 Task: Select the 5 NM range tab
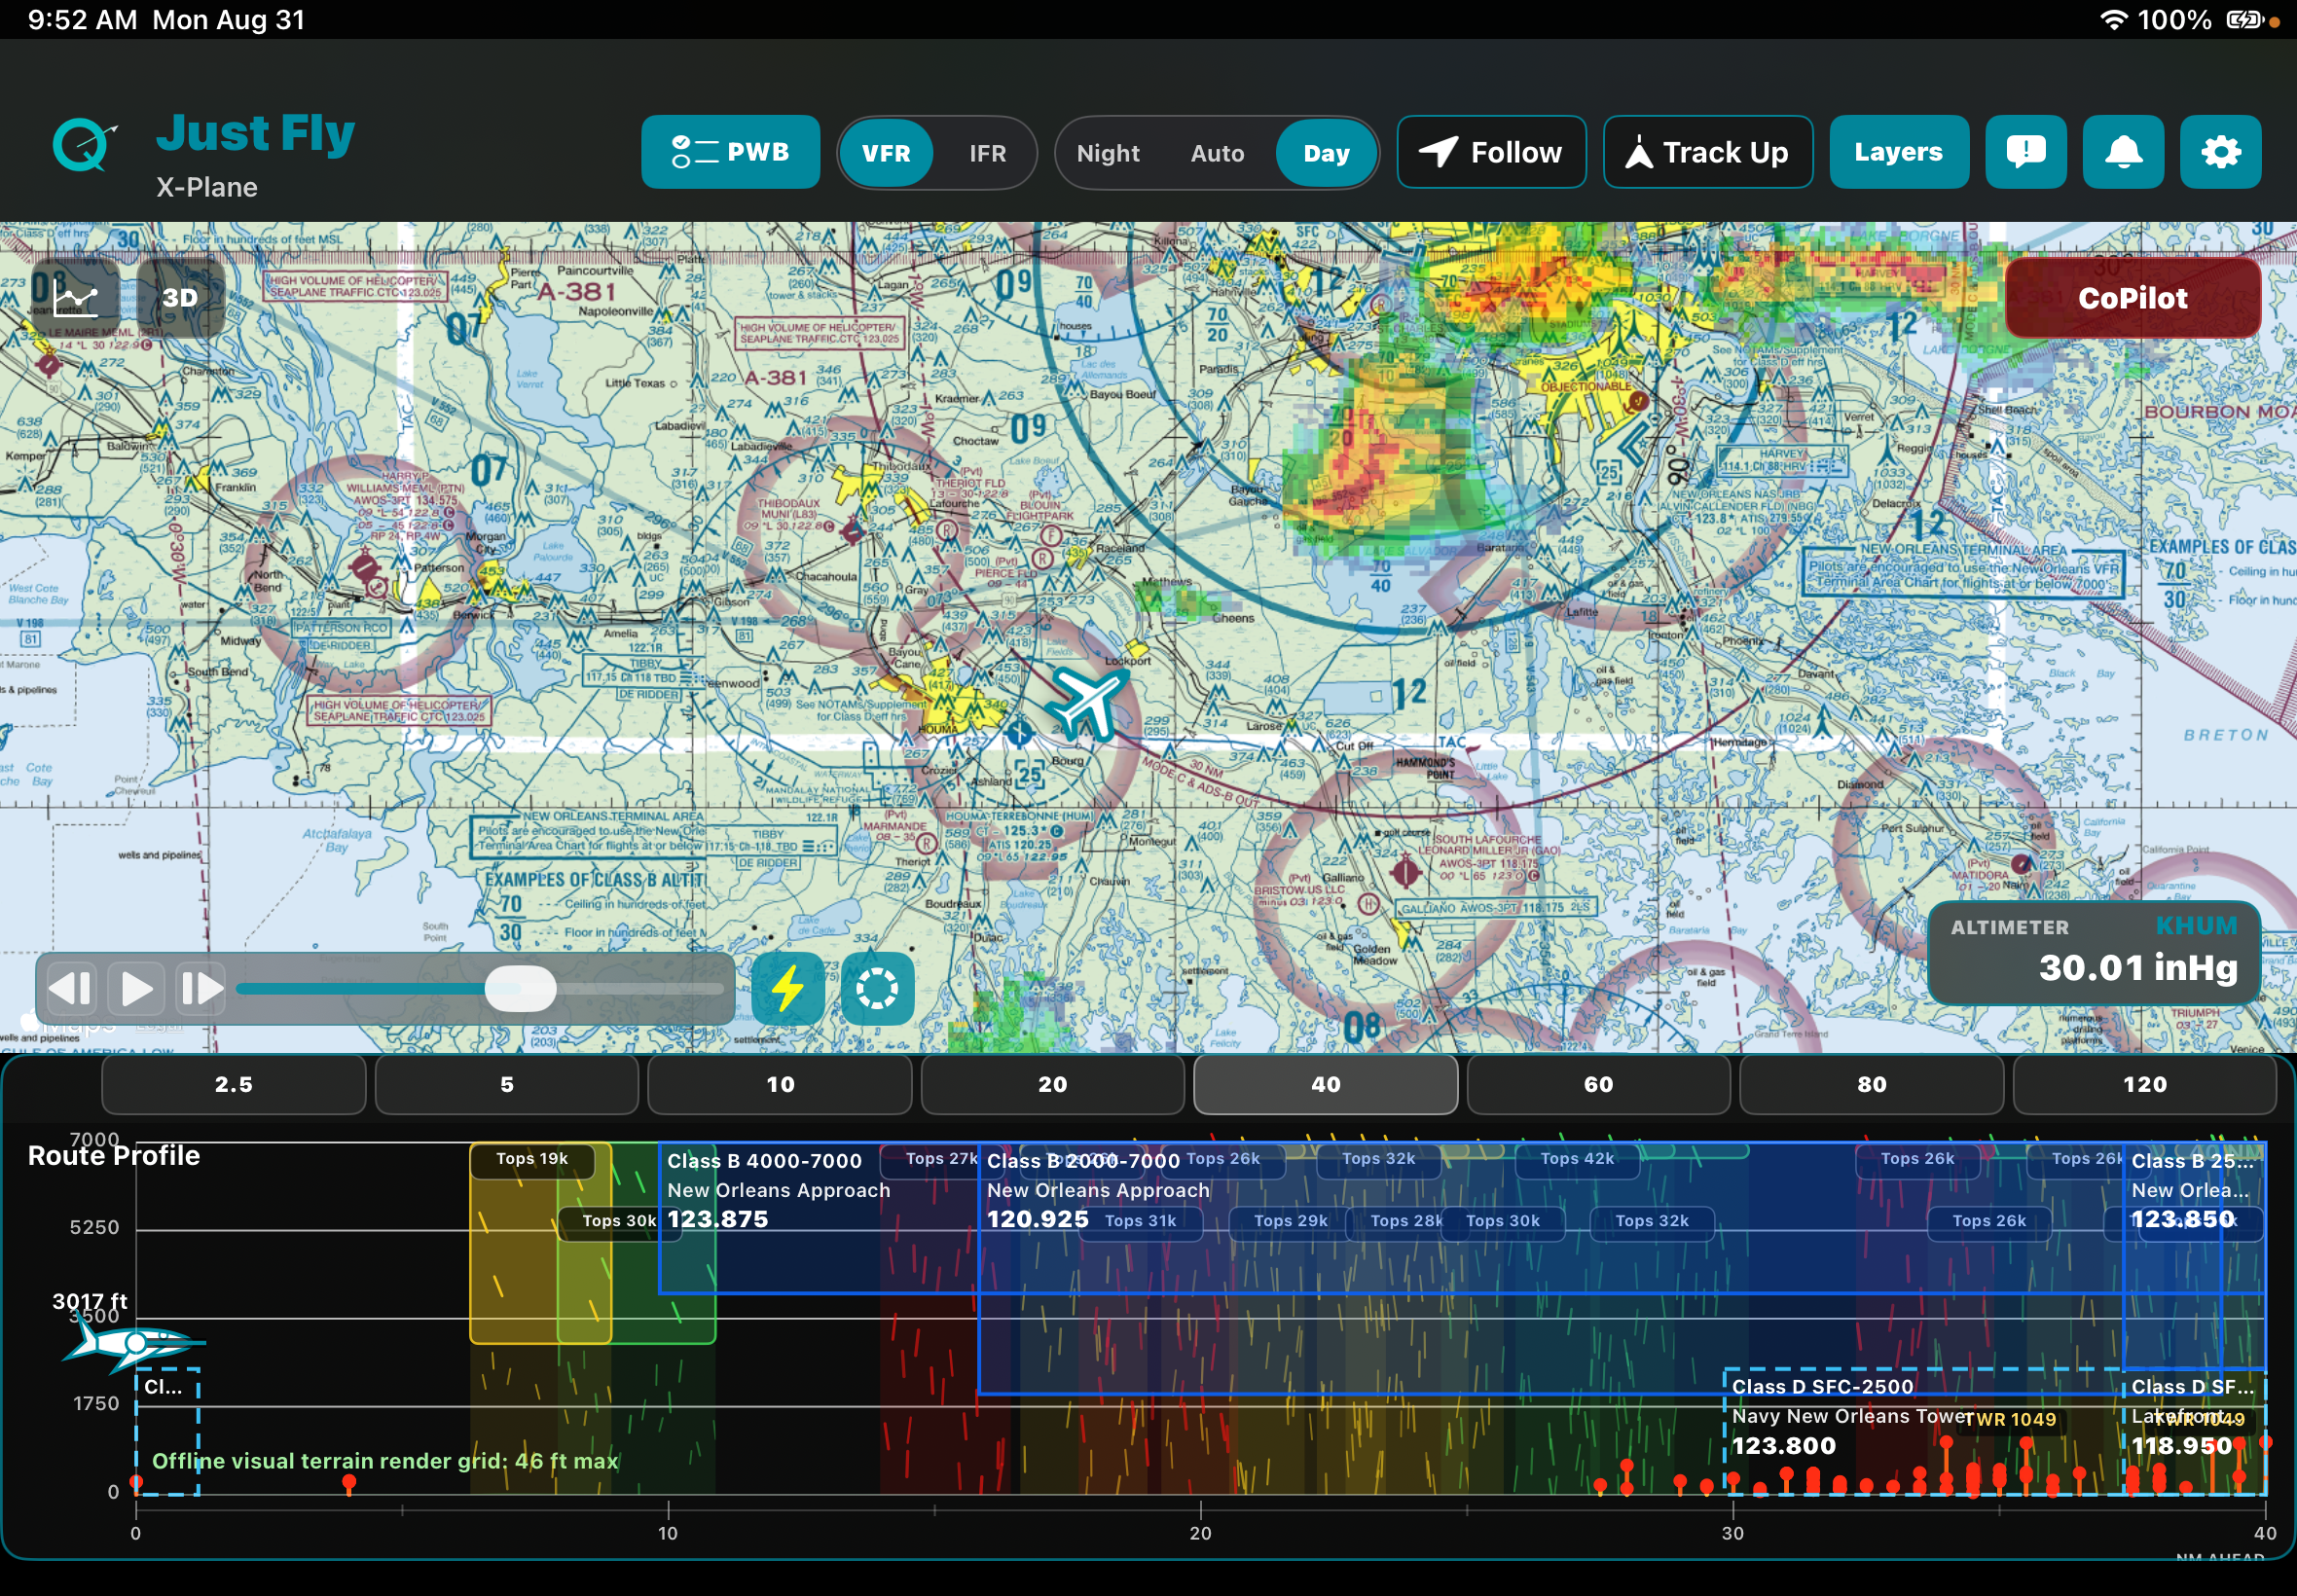tap(507, 1084)
